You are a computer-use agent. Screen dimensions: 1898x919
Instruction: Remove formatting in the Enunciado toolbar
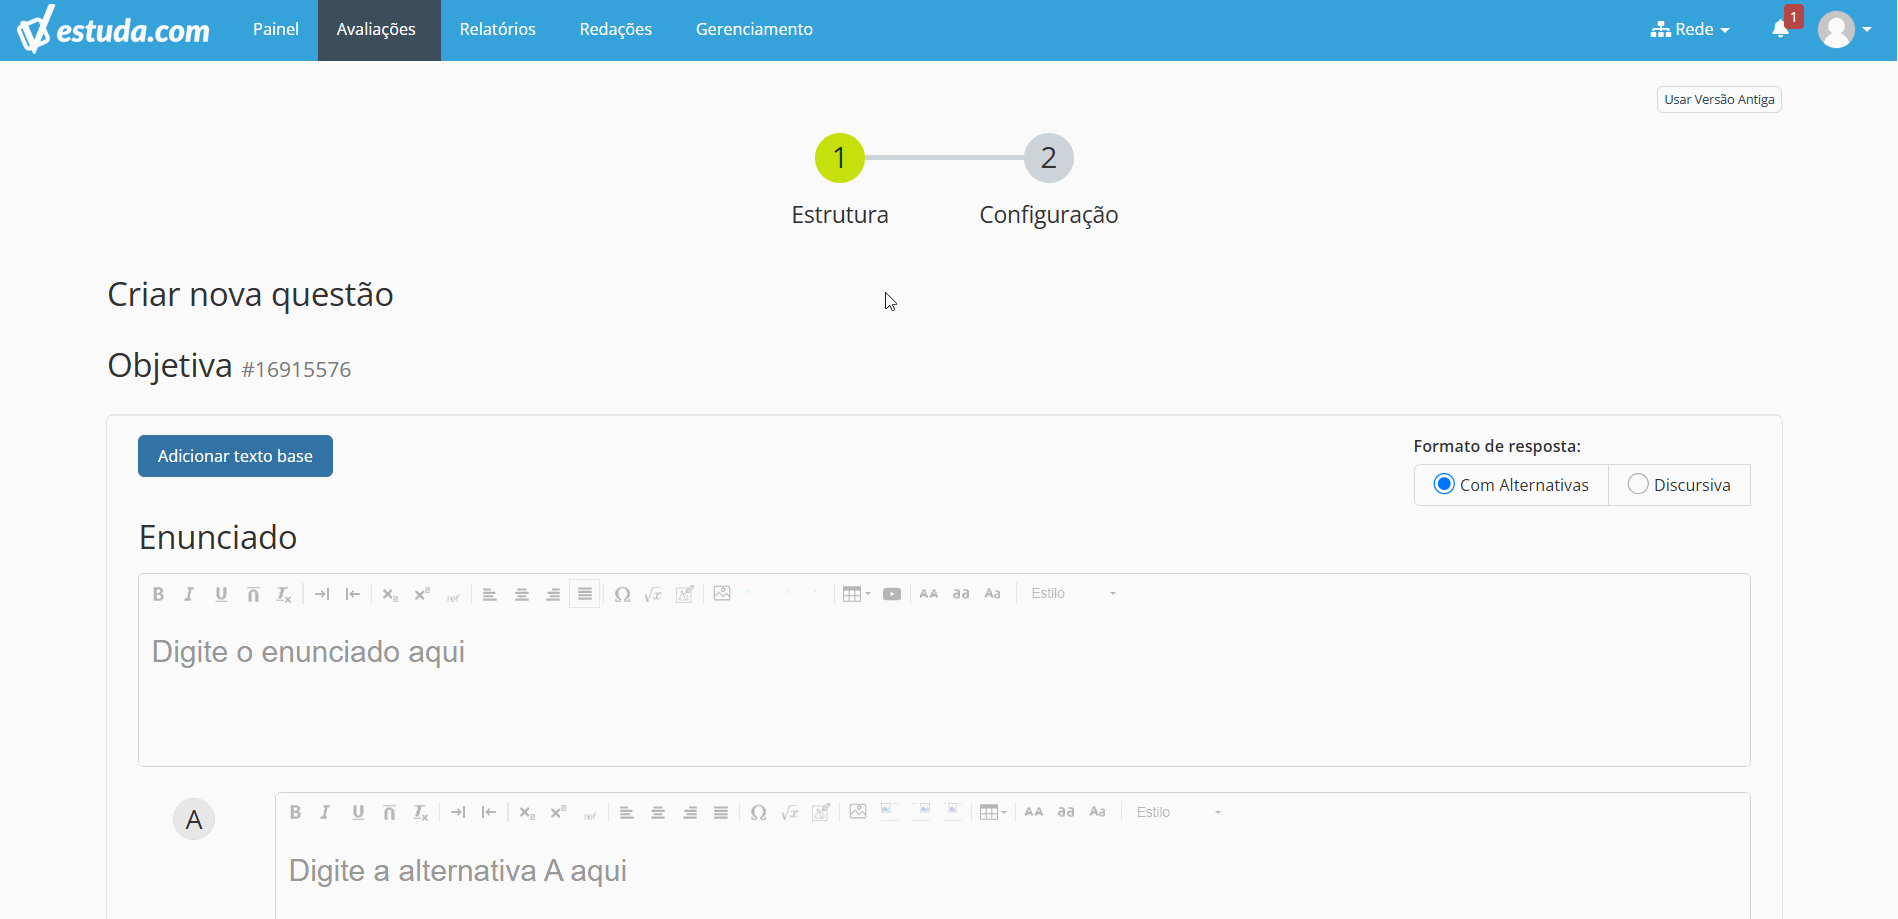[x=284, y=594]
